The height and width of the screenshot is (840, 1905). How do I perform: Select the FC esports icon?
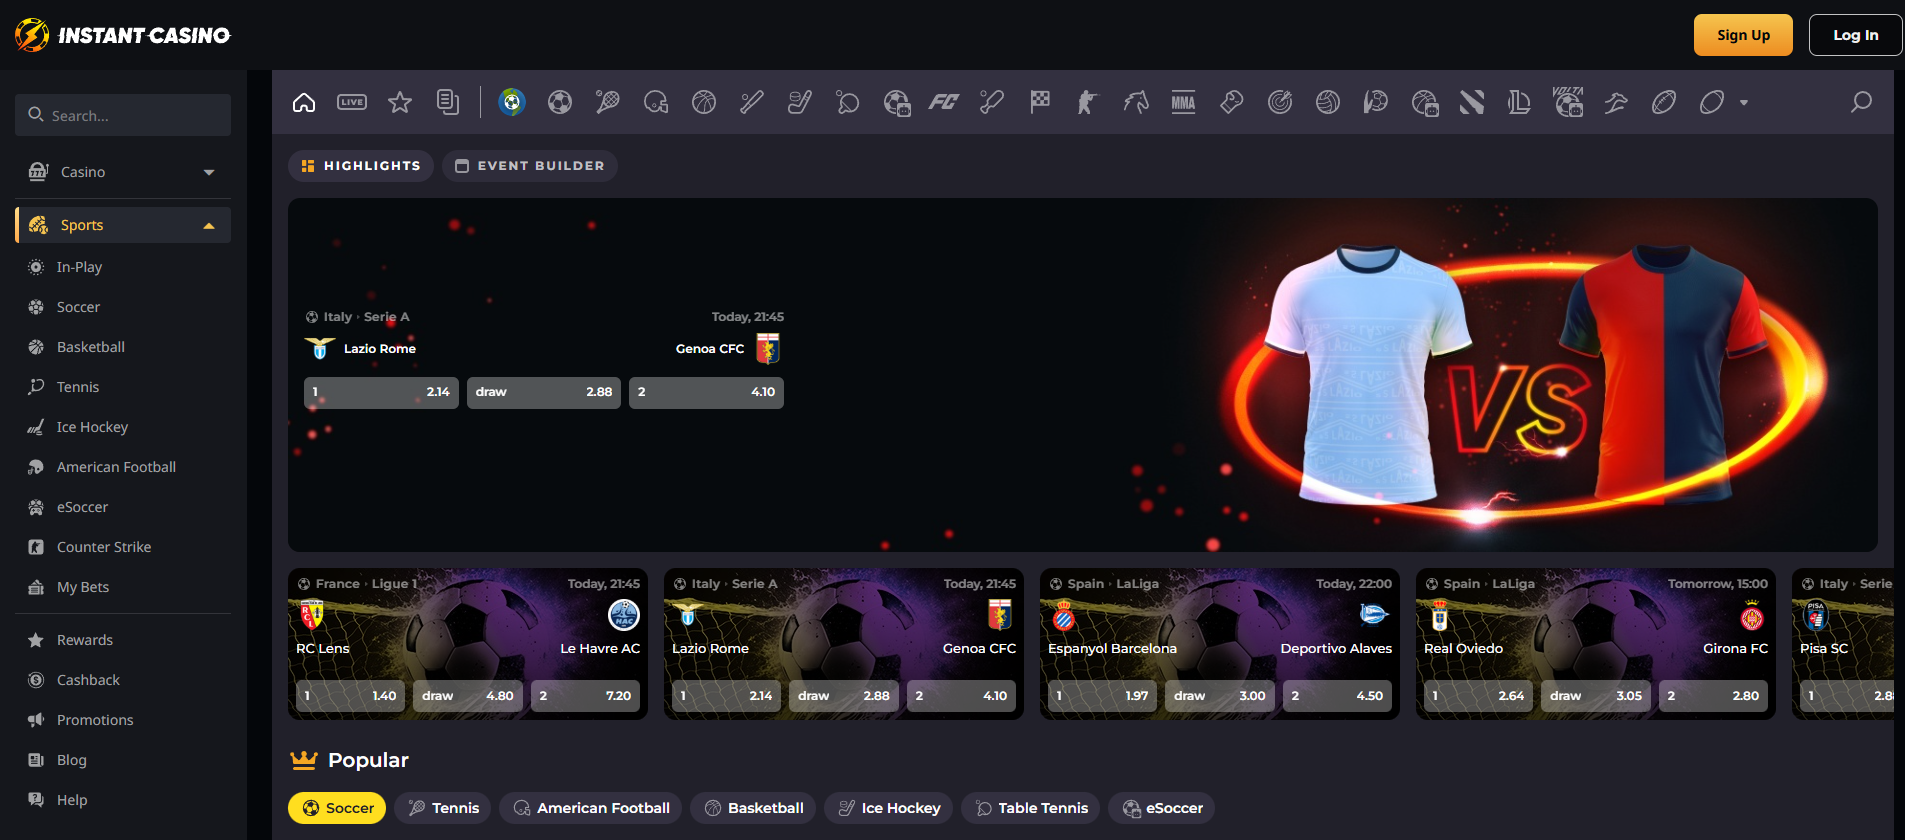[x=944, y=102]
